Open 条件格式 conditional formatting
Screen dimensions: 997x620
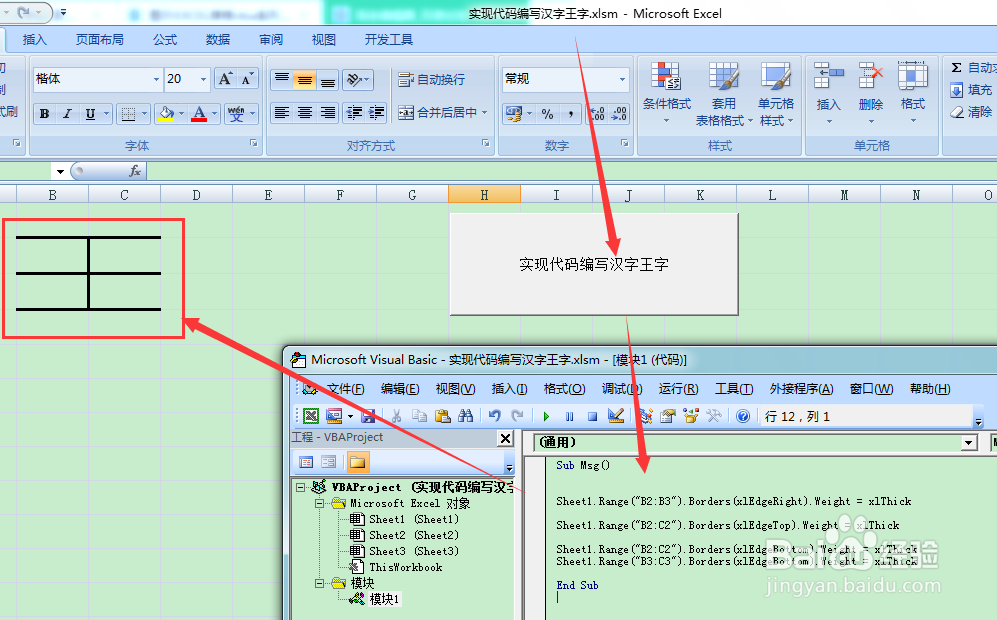pyautogui.click(x=666, y=90)
